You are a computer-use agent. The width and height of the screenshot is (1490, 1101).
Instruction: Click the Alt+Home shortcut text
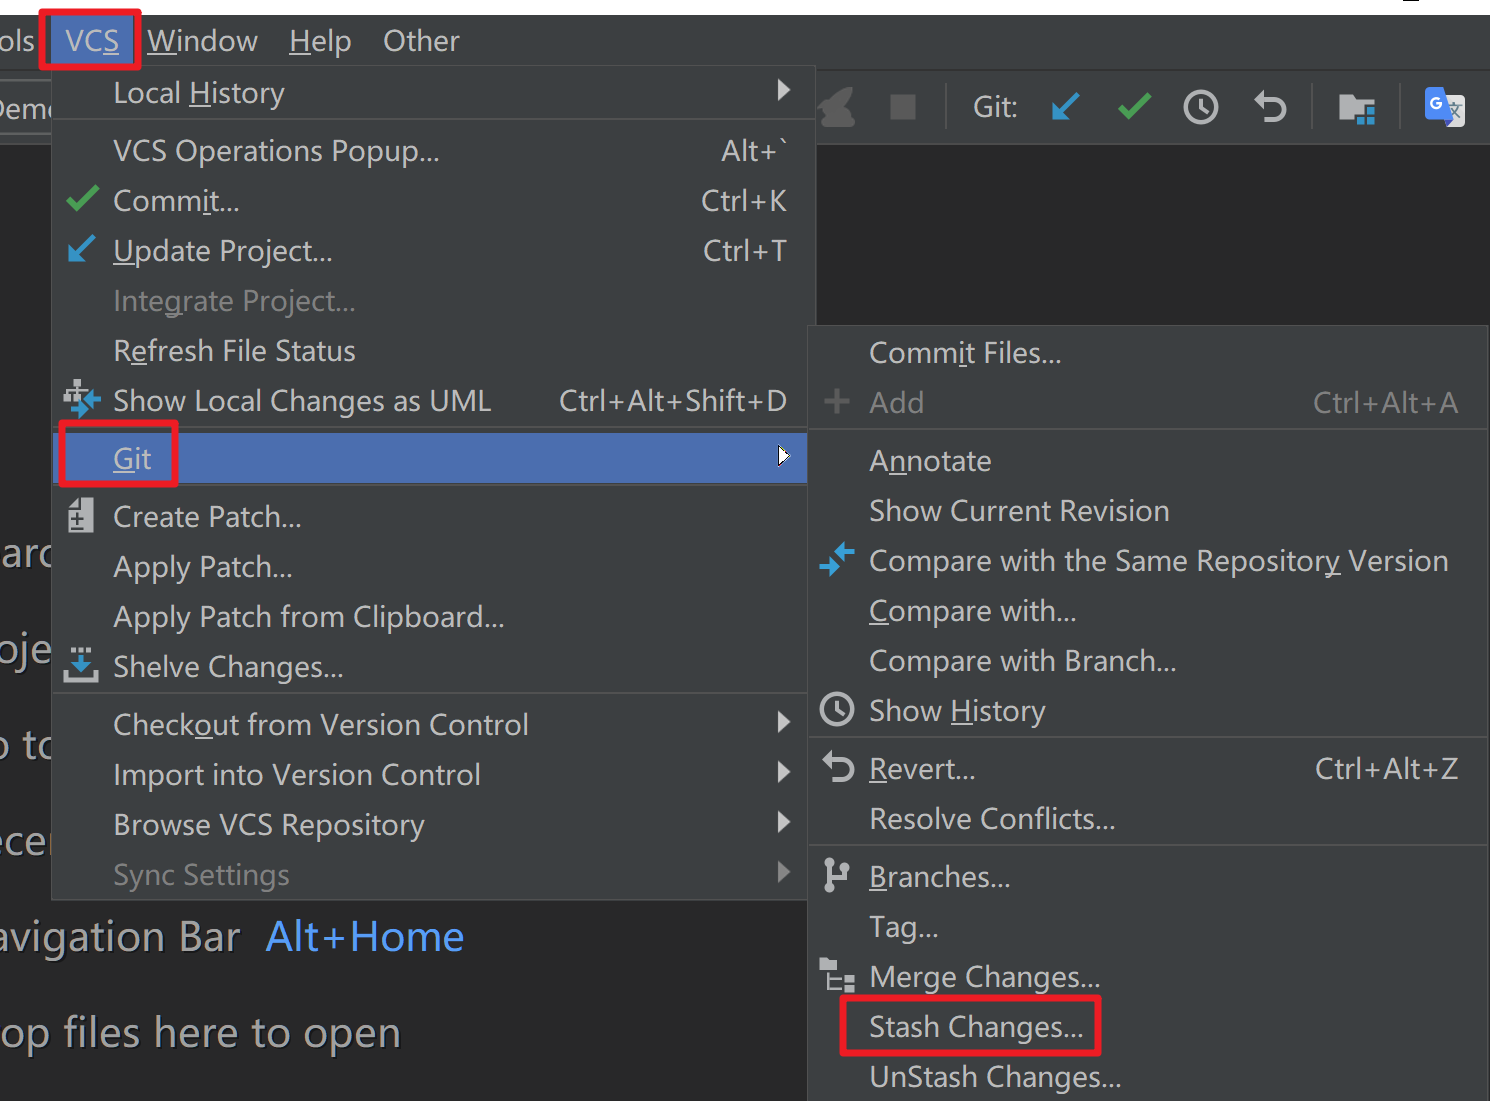[x=365, y=937]
